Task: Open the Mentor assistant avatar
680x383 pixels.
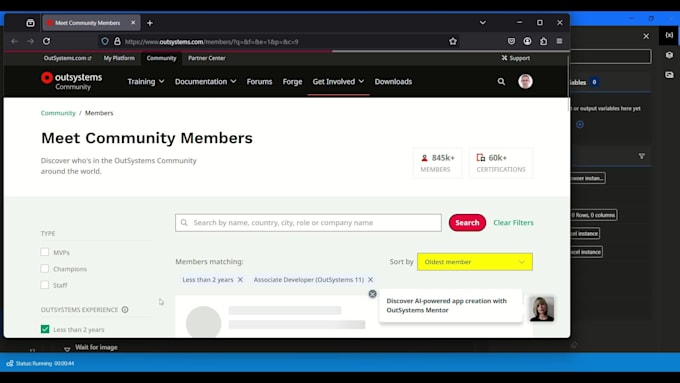Action: (x=542, y=309)
